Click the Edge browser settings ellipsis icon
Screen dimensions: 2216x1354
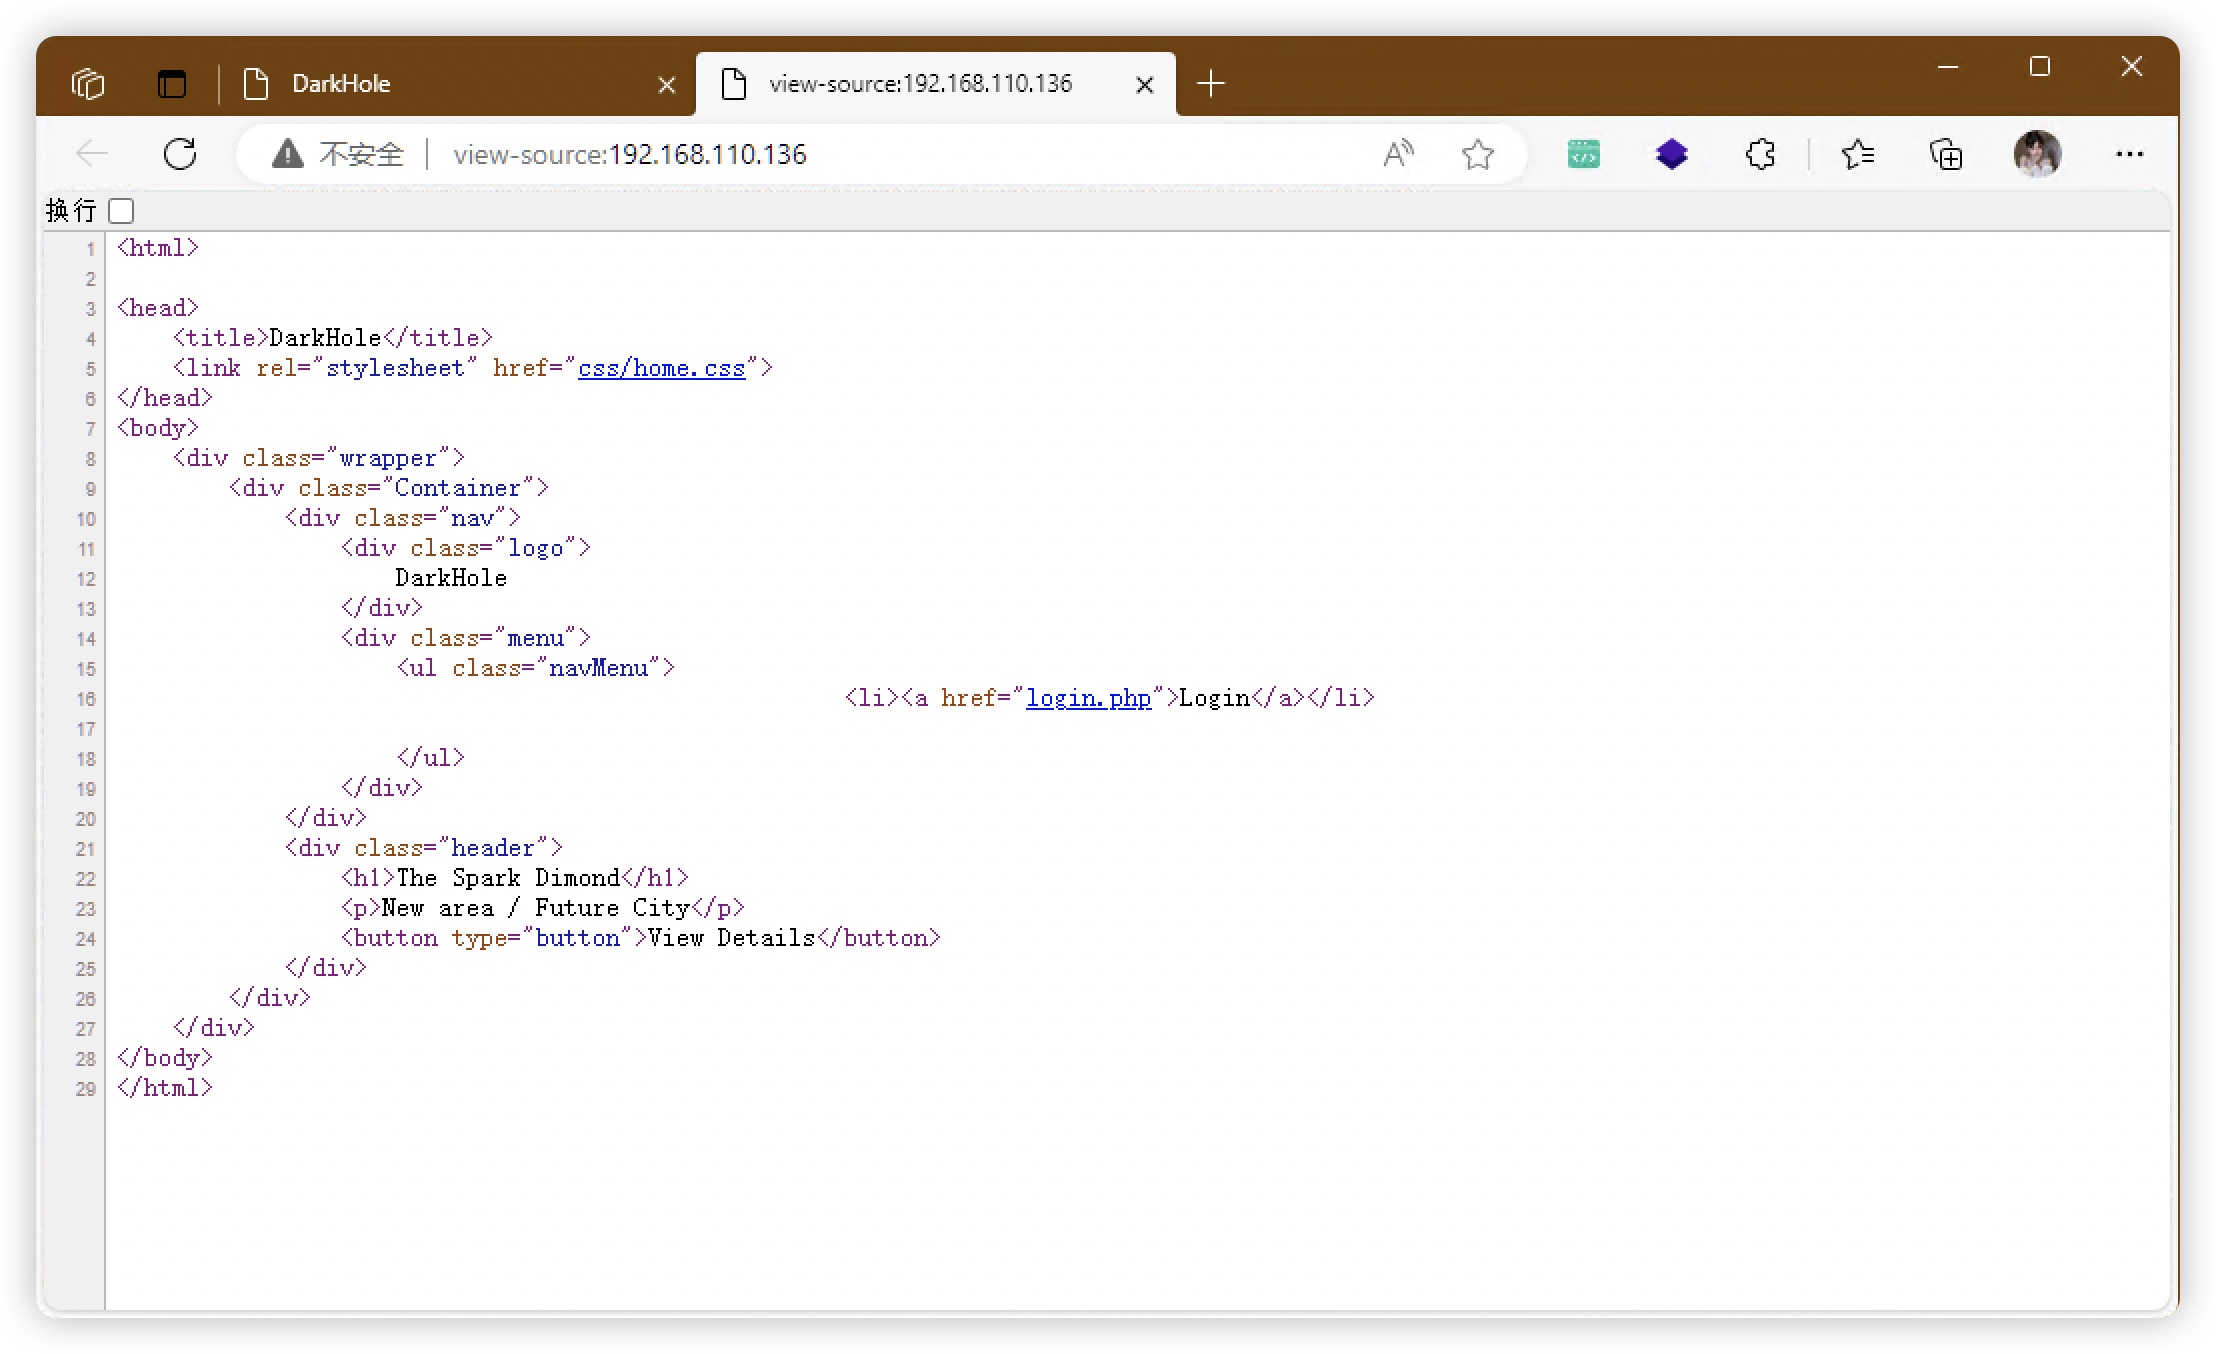click(2134, 154)
